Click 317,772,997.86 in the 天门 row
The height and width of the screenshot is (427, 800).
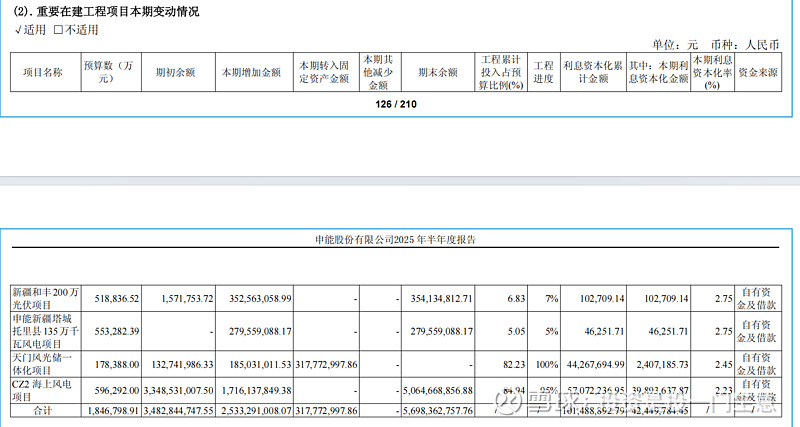(x=326, y=365)
